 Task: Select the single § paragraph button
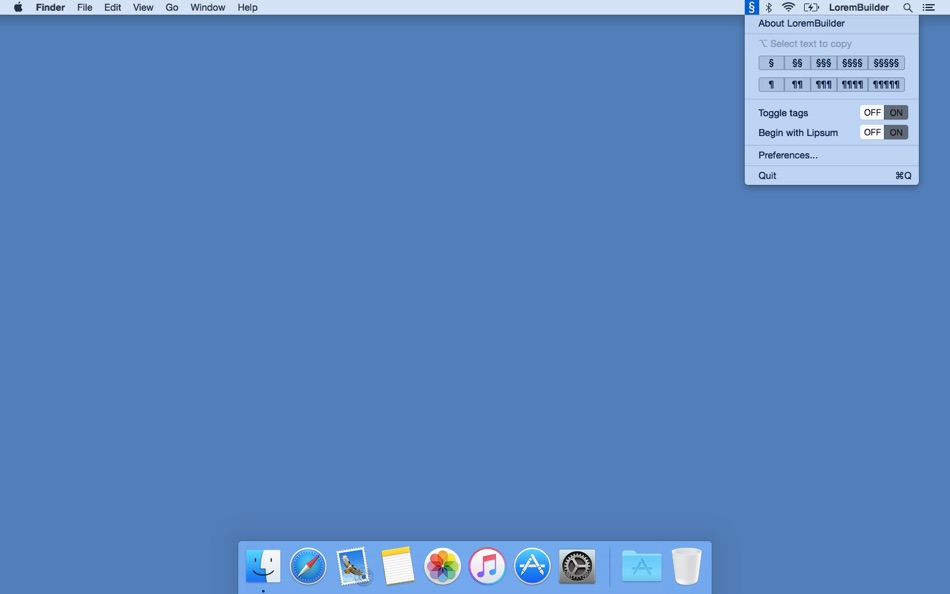click(770, 62)
